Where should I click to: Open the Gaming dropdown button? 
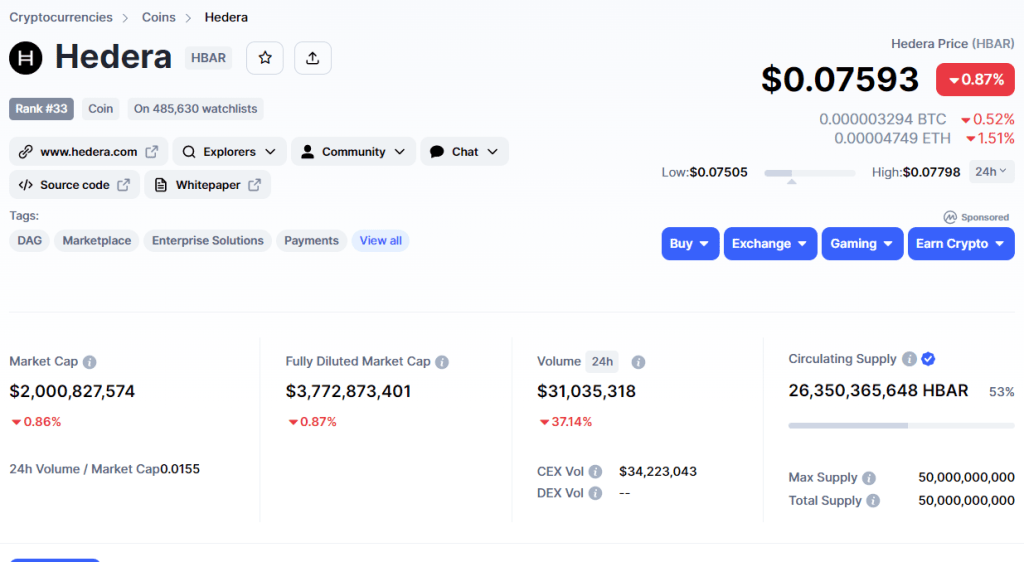tap(862, 243)
